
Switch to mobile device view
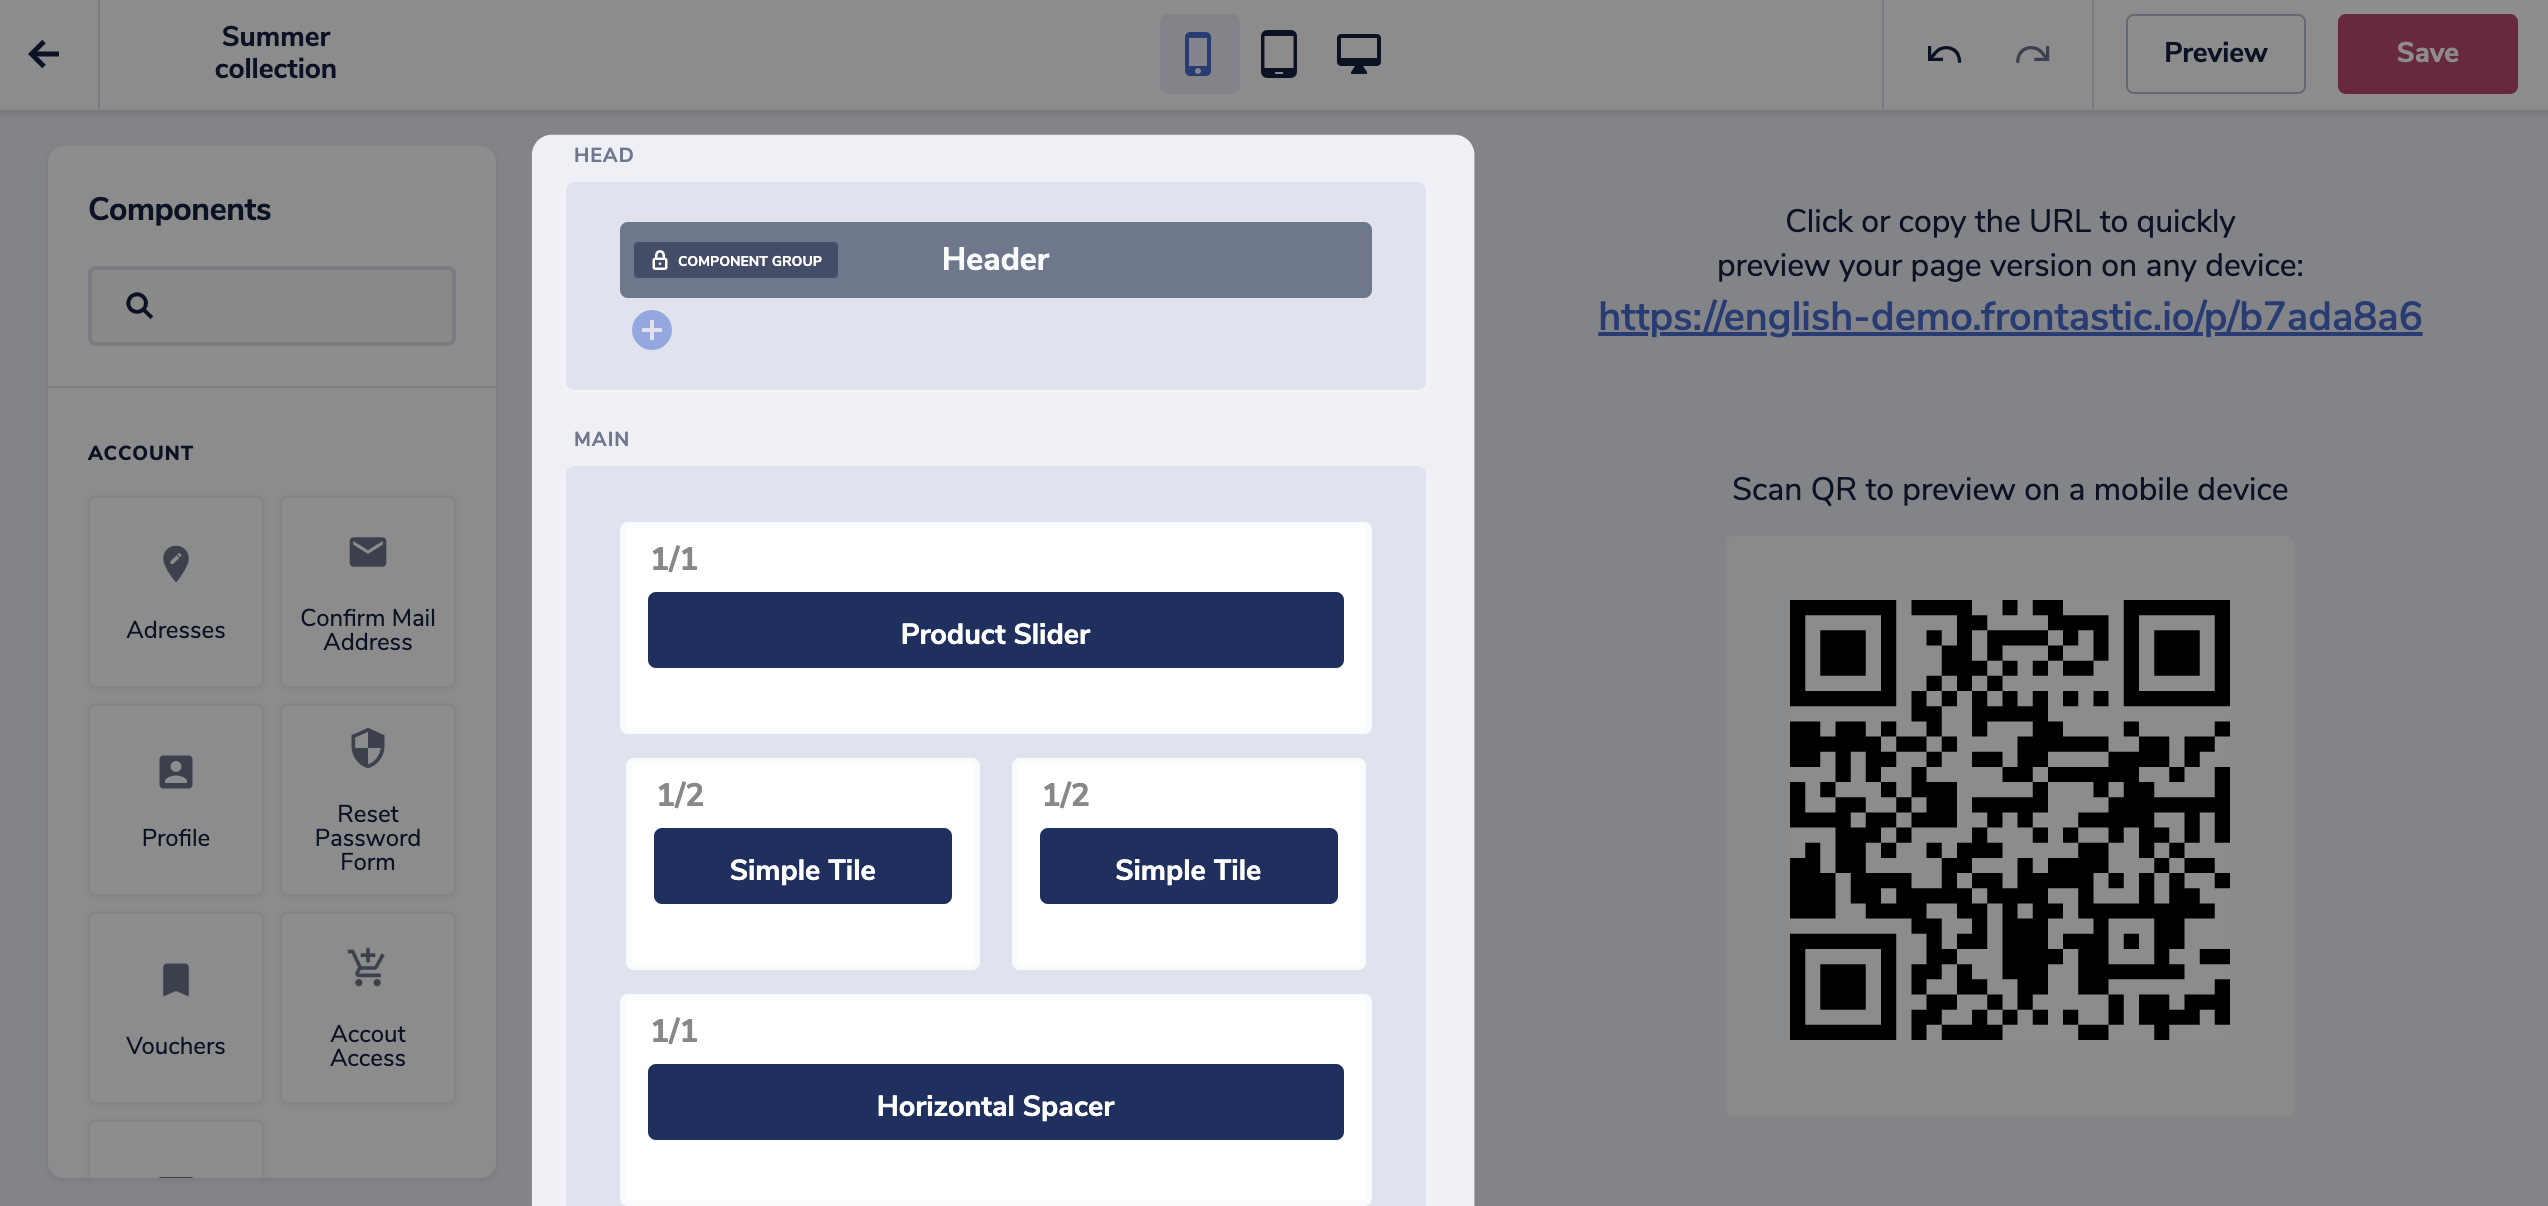tap(1198, 53)
